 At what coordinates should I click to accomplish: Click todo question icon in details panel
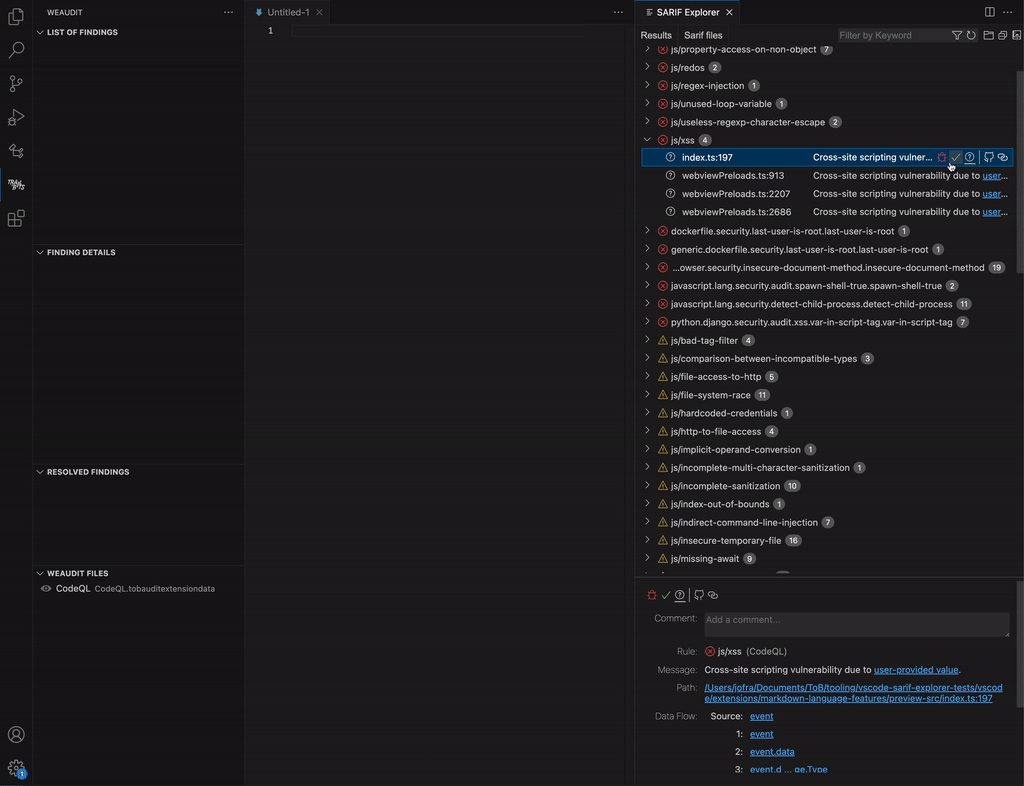680,595
